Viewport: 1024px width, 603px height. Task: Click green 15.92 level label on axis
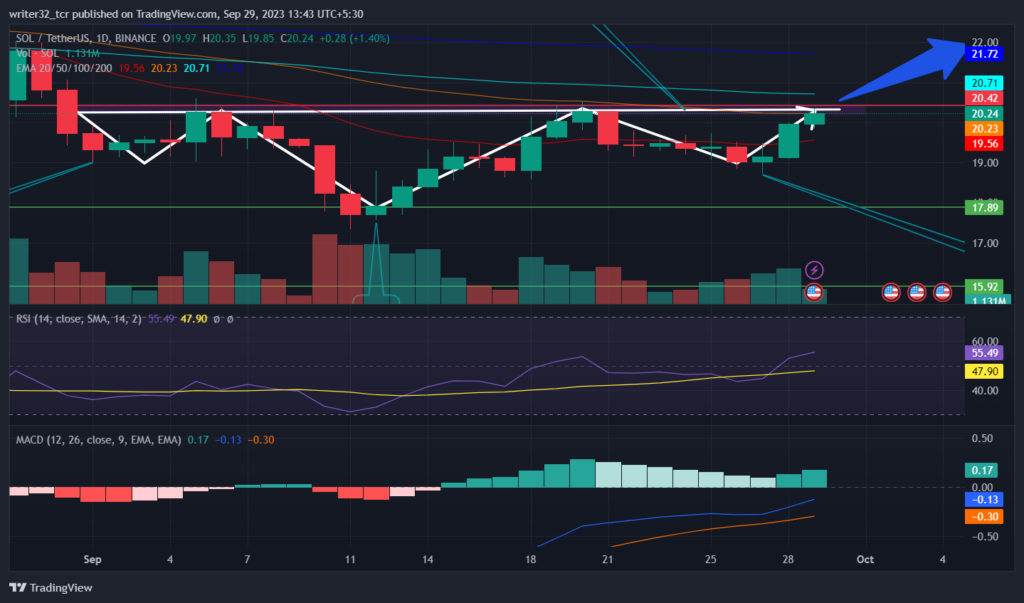click(x=984, y=287)
